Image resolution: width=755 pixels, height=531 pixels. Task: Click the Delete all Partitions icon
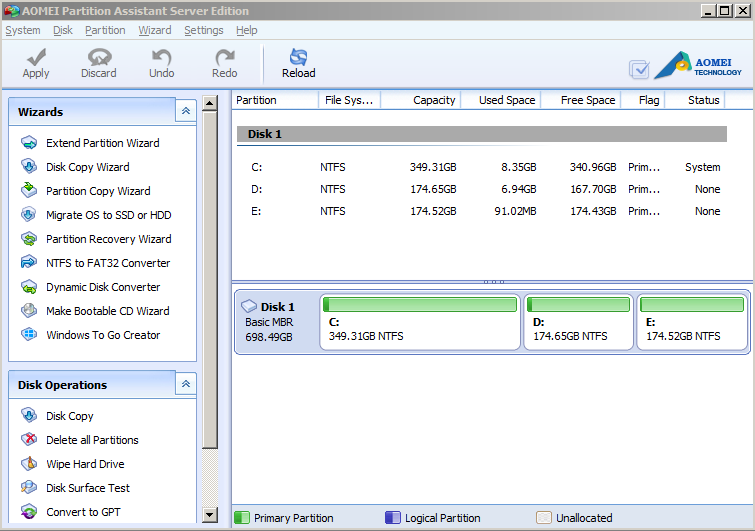pyautogui.click(x=29, y=439)
